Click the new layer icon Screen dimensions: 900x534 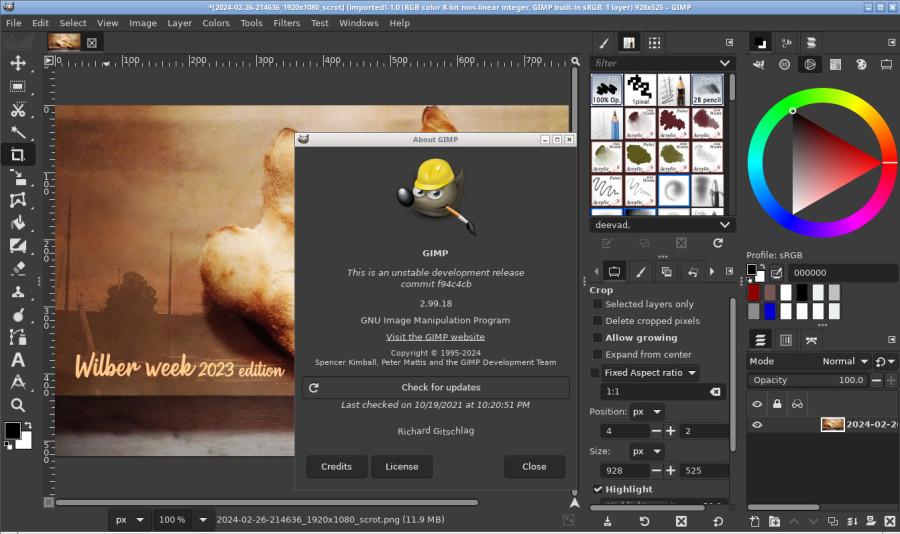tap(755, 521)
